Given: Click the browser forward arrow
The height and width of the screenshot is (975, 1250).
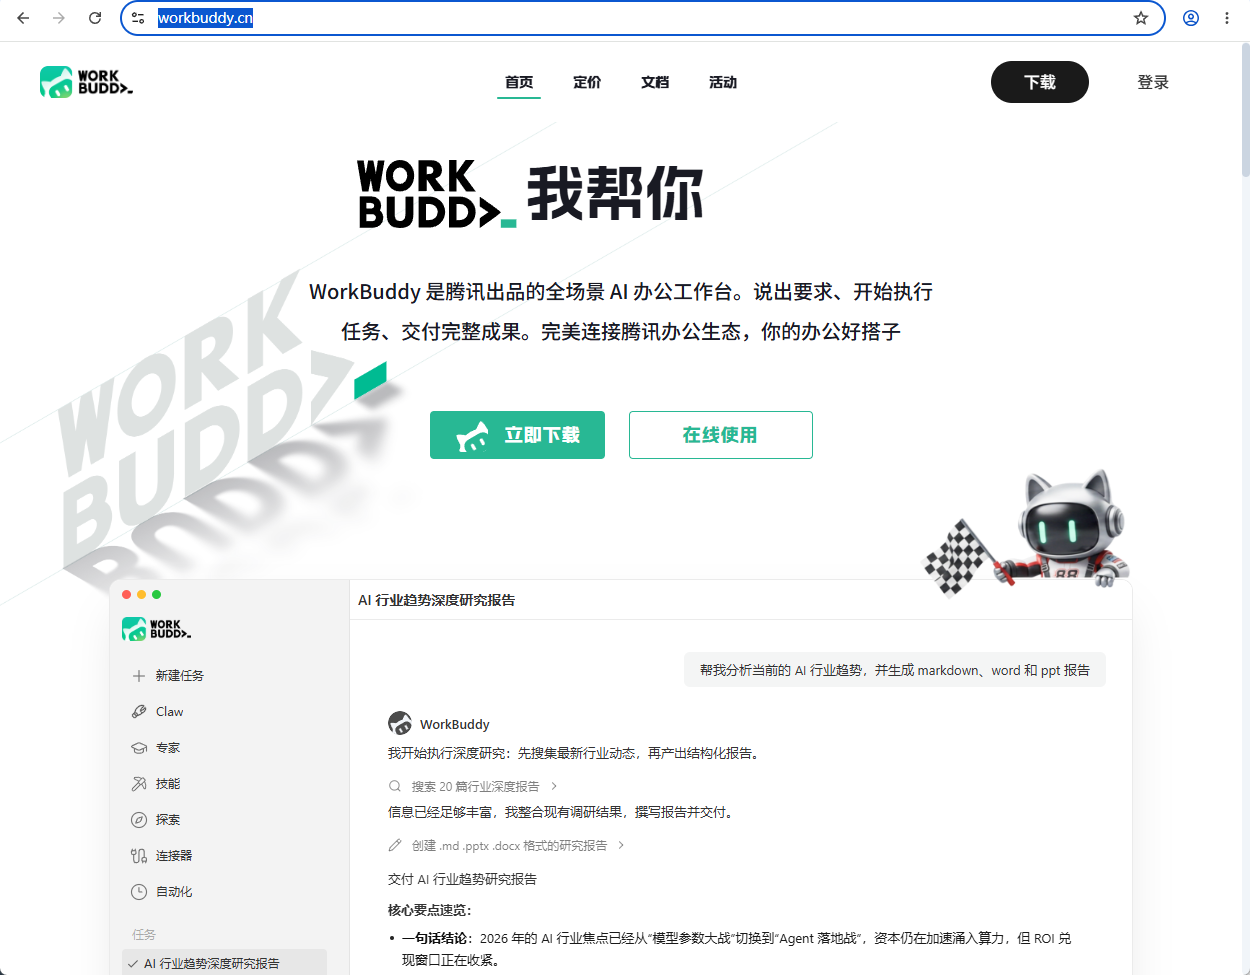Looking at the screenshot, I should point(59,18).
